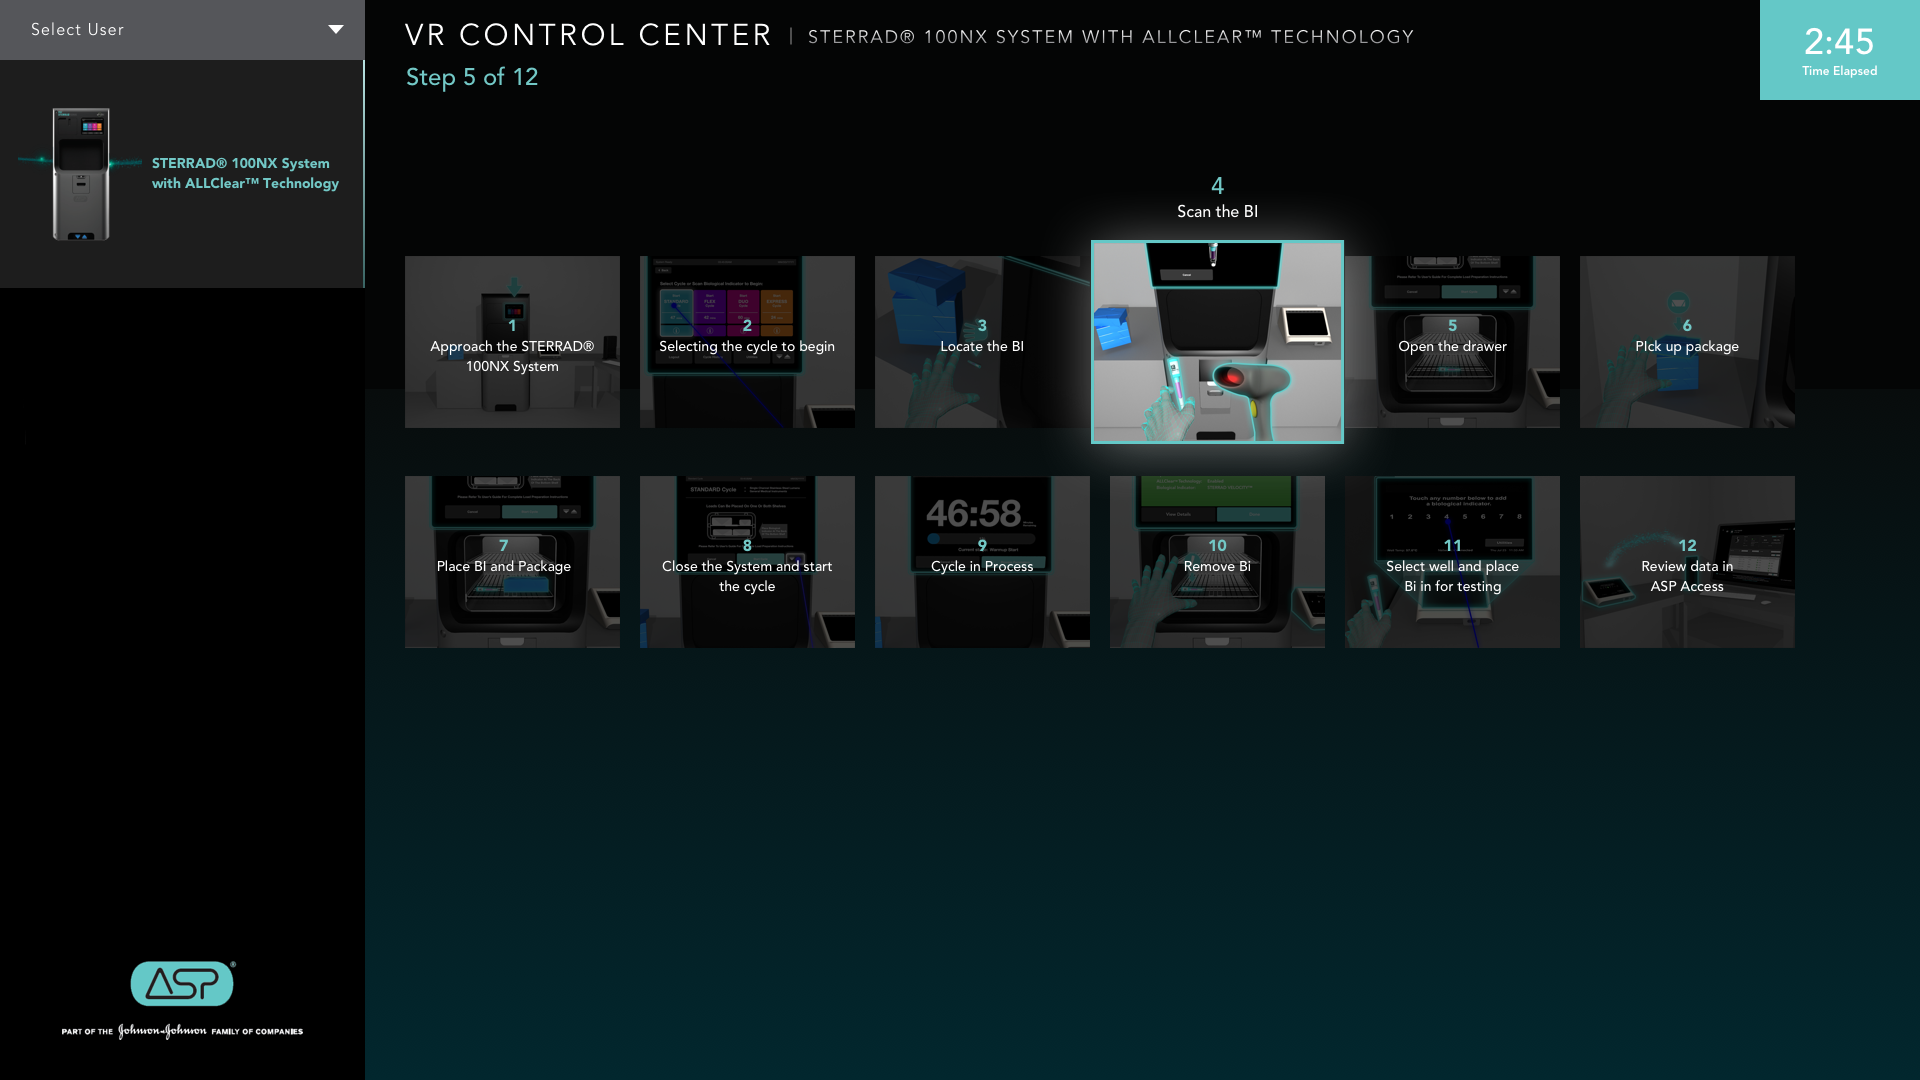Screen dimensions: 1920x1080
Task: Click the Johnson & Johnson family of companies text
Action: click(x=182, y=1031)
